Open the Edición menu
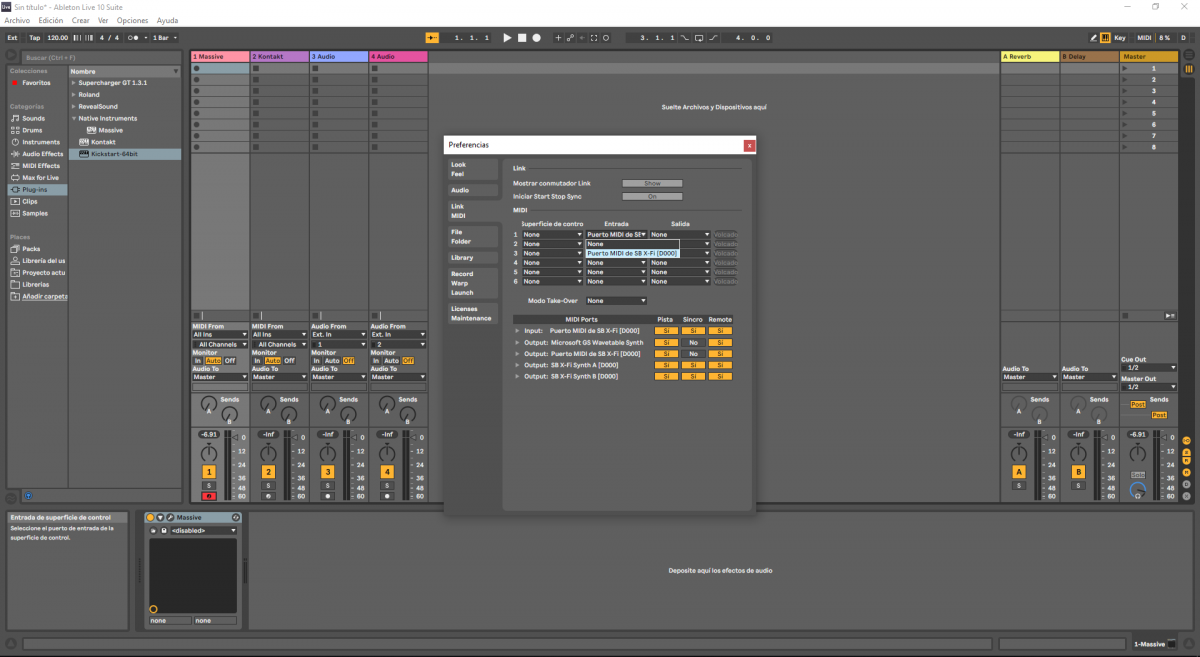Image resolution: width=1200 pixels, height=657 pixels. (50, 20)
